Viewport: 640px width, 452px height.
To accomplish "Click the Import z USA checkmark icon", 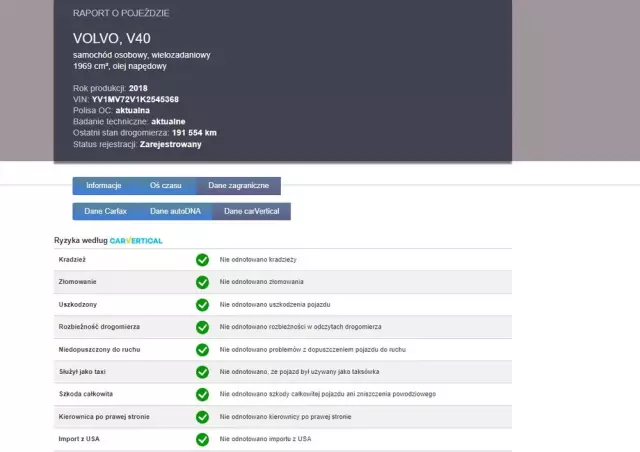I will (202, 439).
